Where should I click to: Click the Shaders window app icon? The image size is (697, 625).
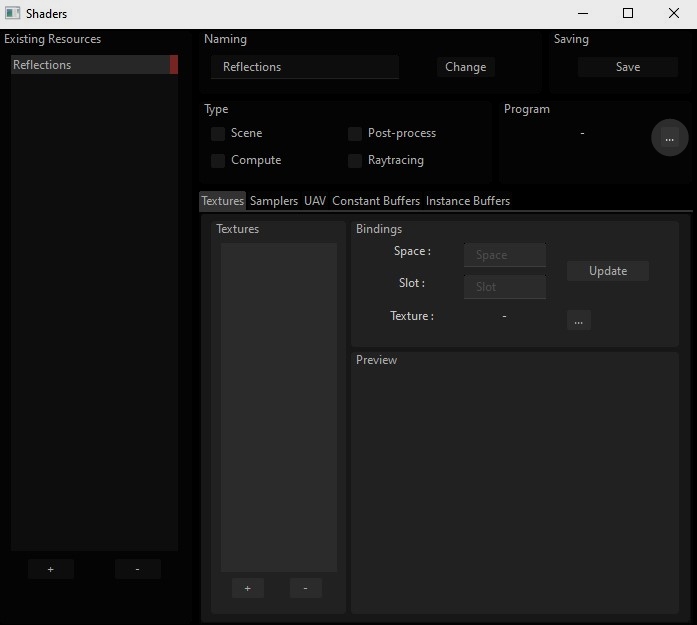tap(12, 13)
